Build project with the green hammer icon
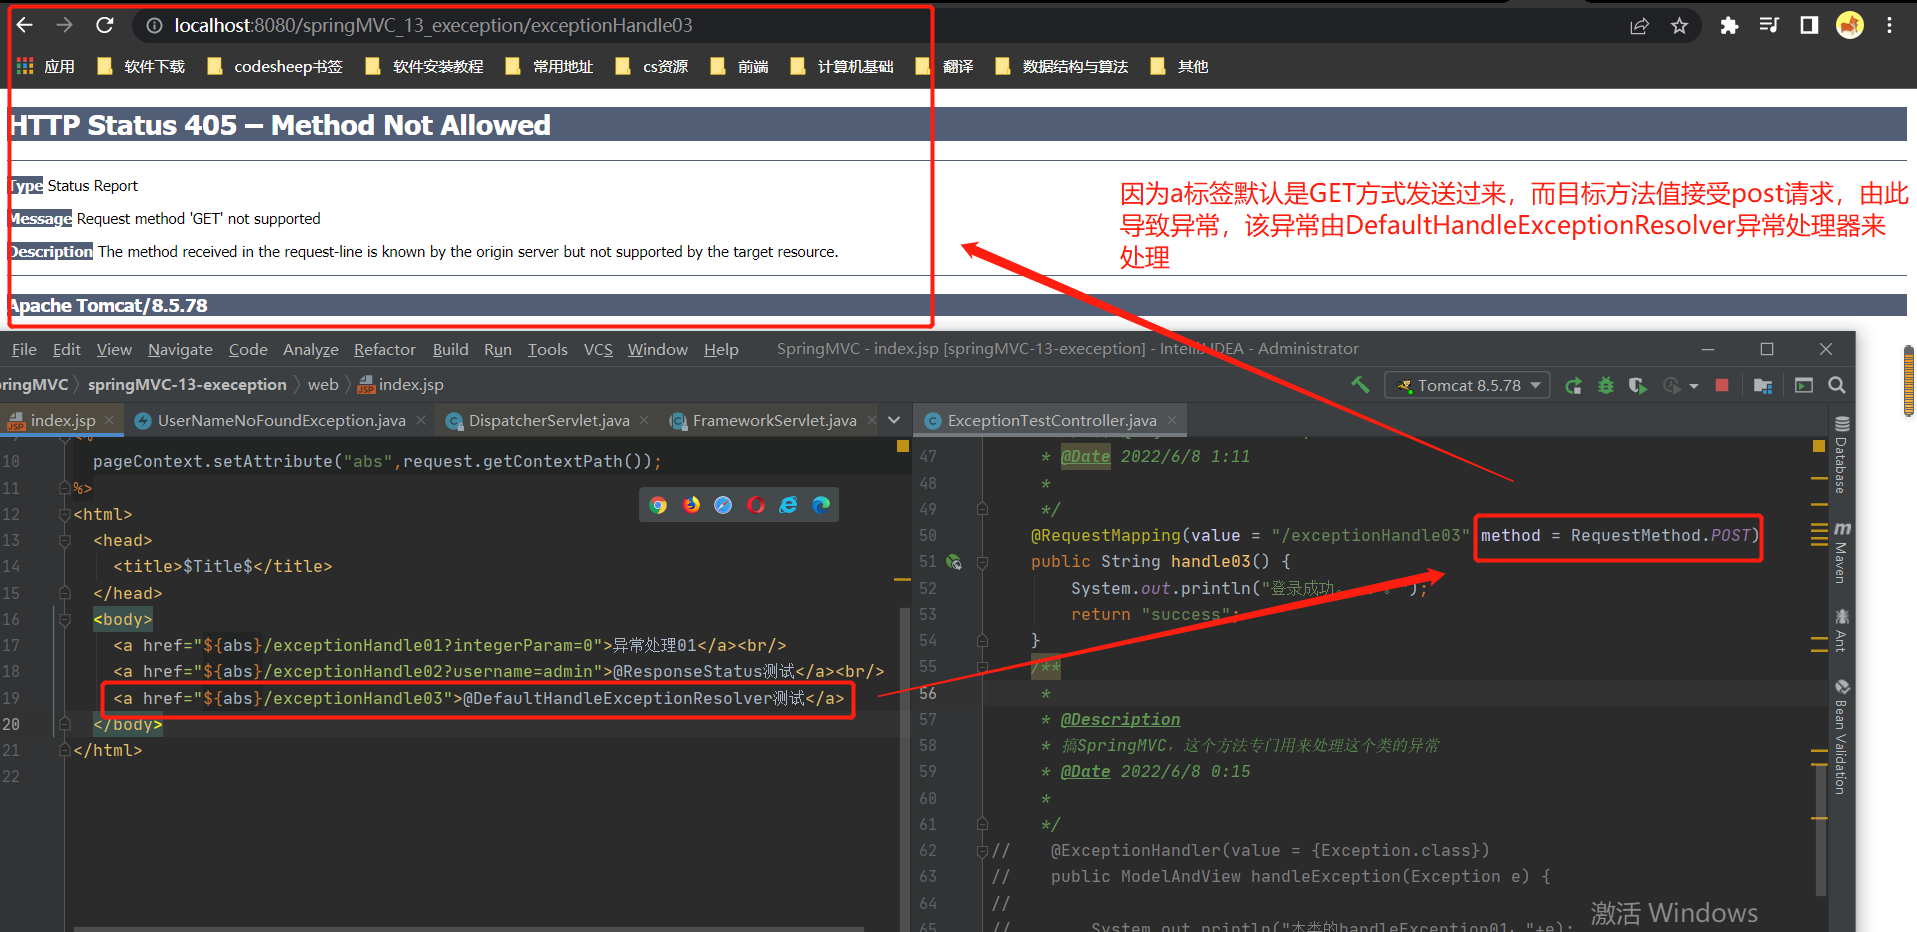Screen dimensions: 1917x932 [1360, 384]
